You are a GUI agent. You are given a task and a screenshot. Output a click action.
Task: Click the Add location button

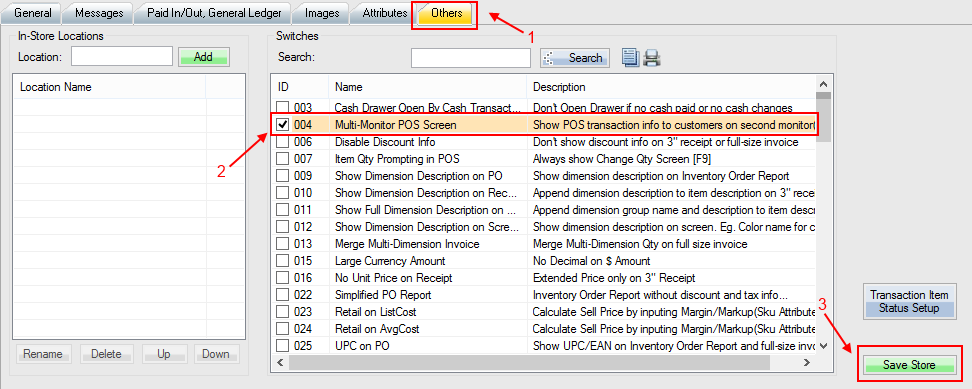click(203, 57)
